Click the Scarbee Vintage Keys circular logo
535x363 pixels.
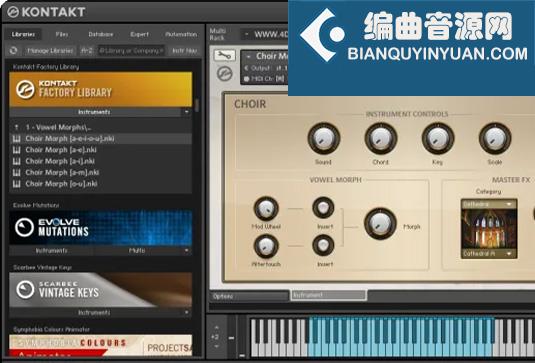coord(25,289)
